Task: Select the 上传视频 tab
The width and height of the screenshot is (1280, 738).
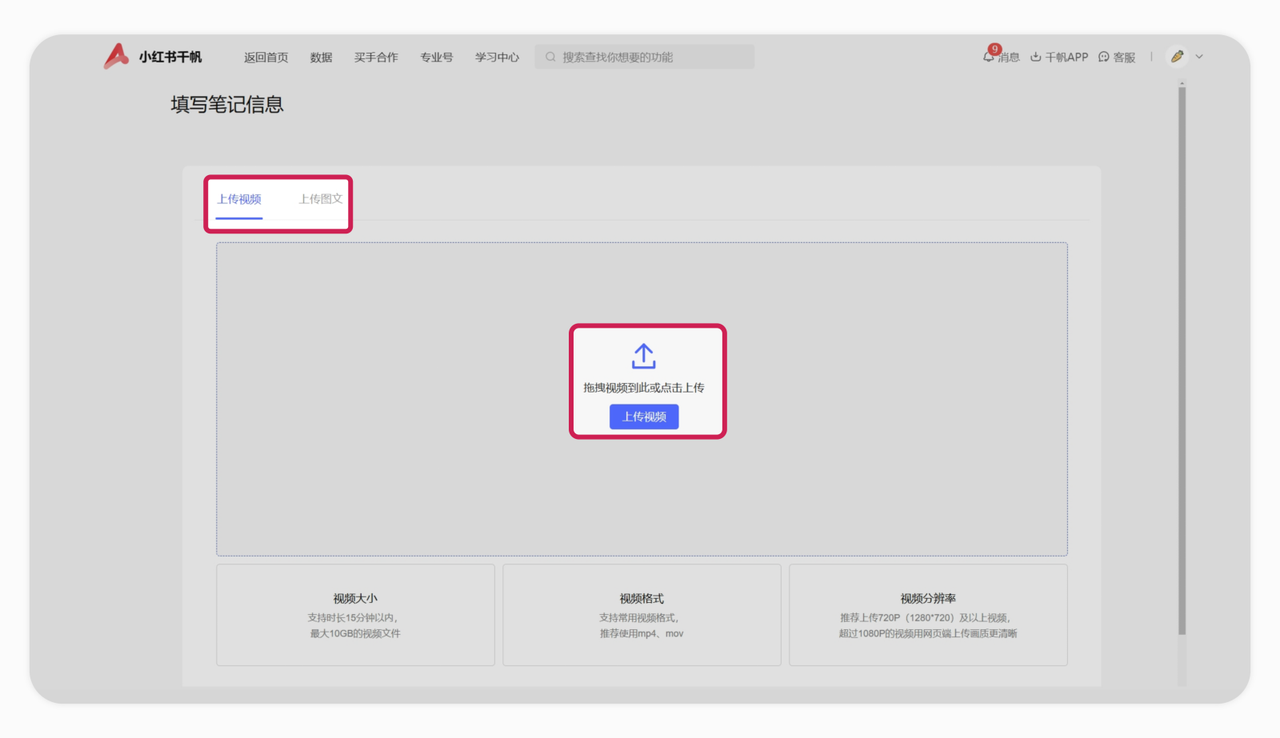Action: 239,199
